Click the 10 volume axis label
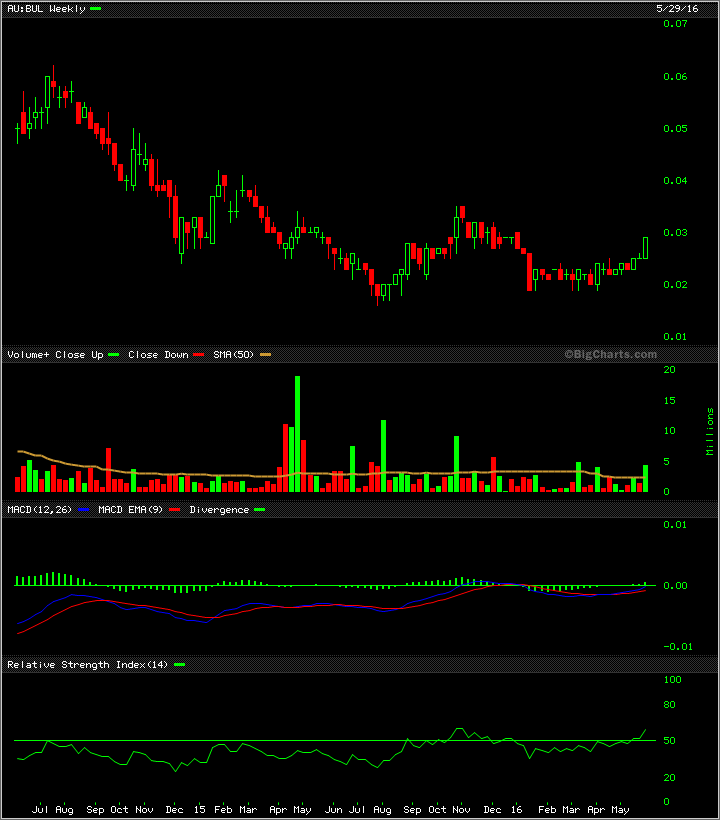The height and width of the screenshot is (820, 720). [669, 431]
